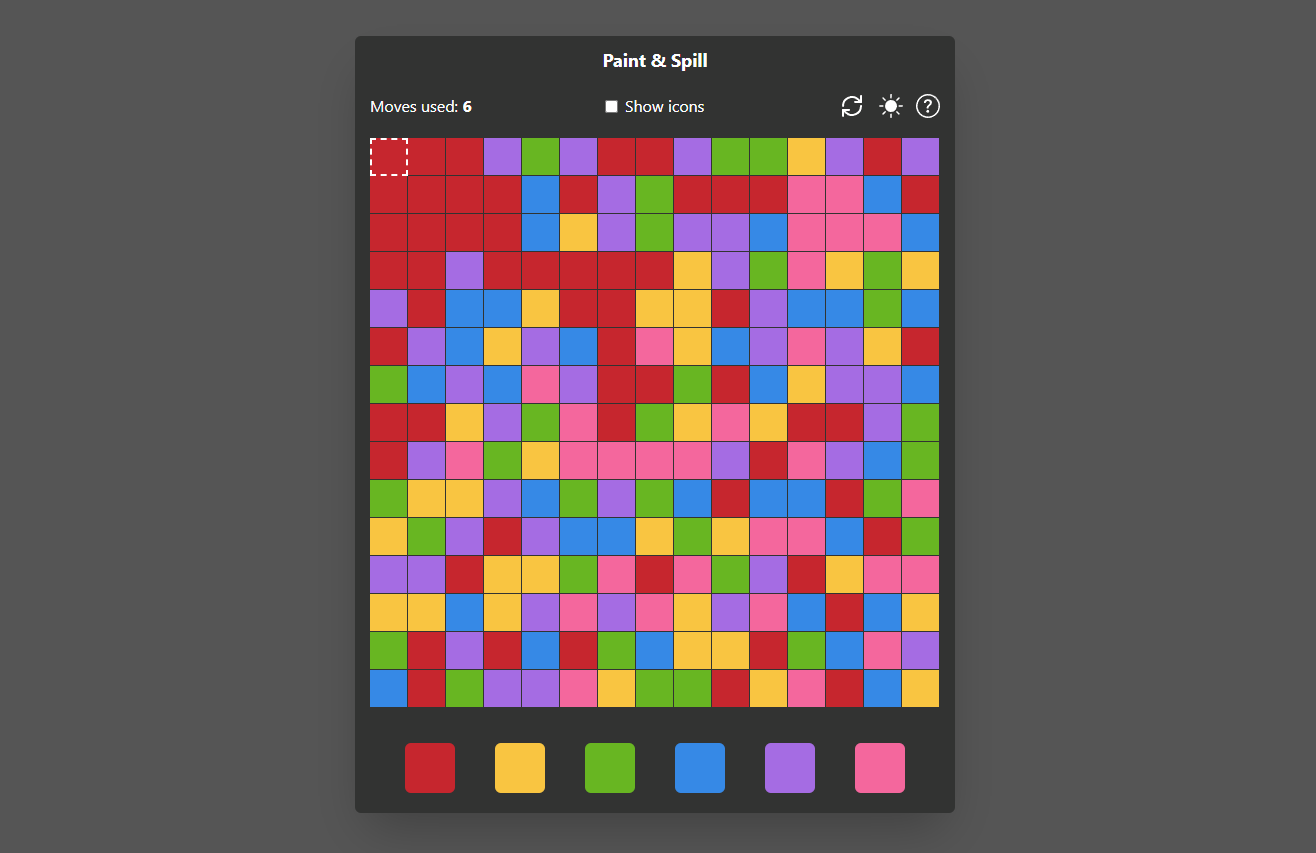Image resolution: width=1316 pixels, height=853 pixels.
Task: Click the purple cell in the top-right corner
Action: pos(920,156)
